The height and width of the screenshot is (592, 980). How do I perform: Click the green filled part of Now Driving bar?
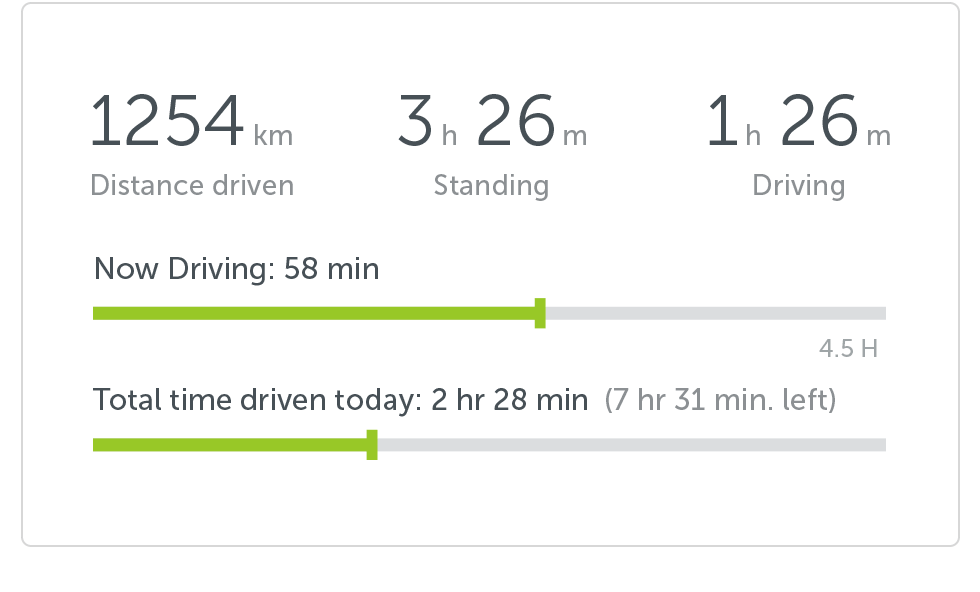pos(315,313)
